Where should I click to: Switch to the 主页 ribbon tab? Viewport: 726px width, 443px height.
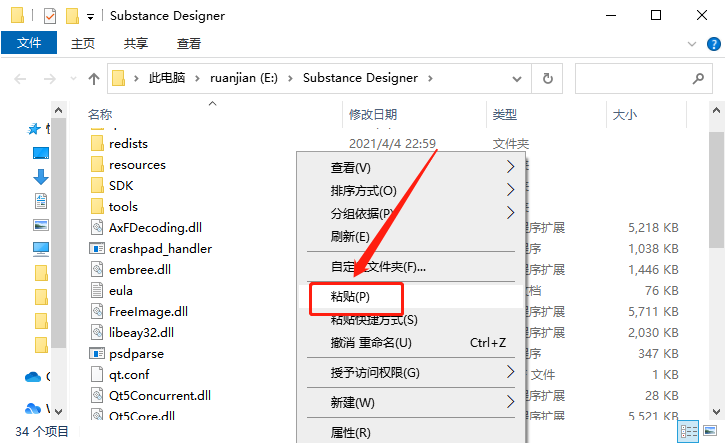click(83, 44)
